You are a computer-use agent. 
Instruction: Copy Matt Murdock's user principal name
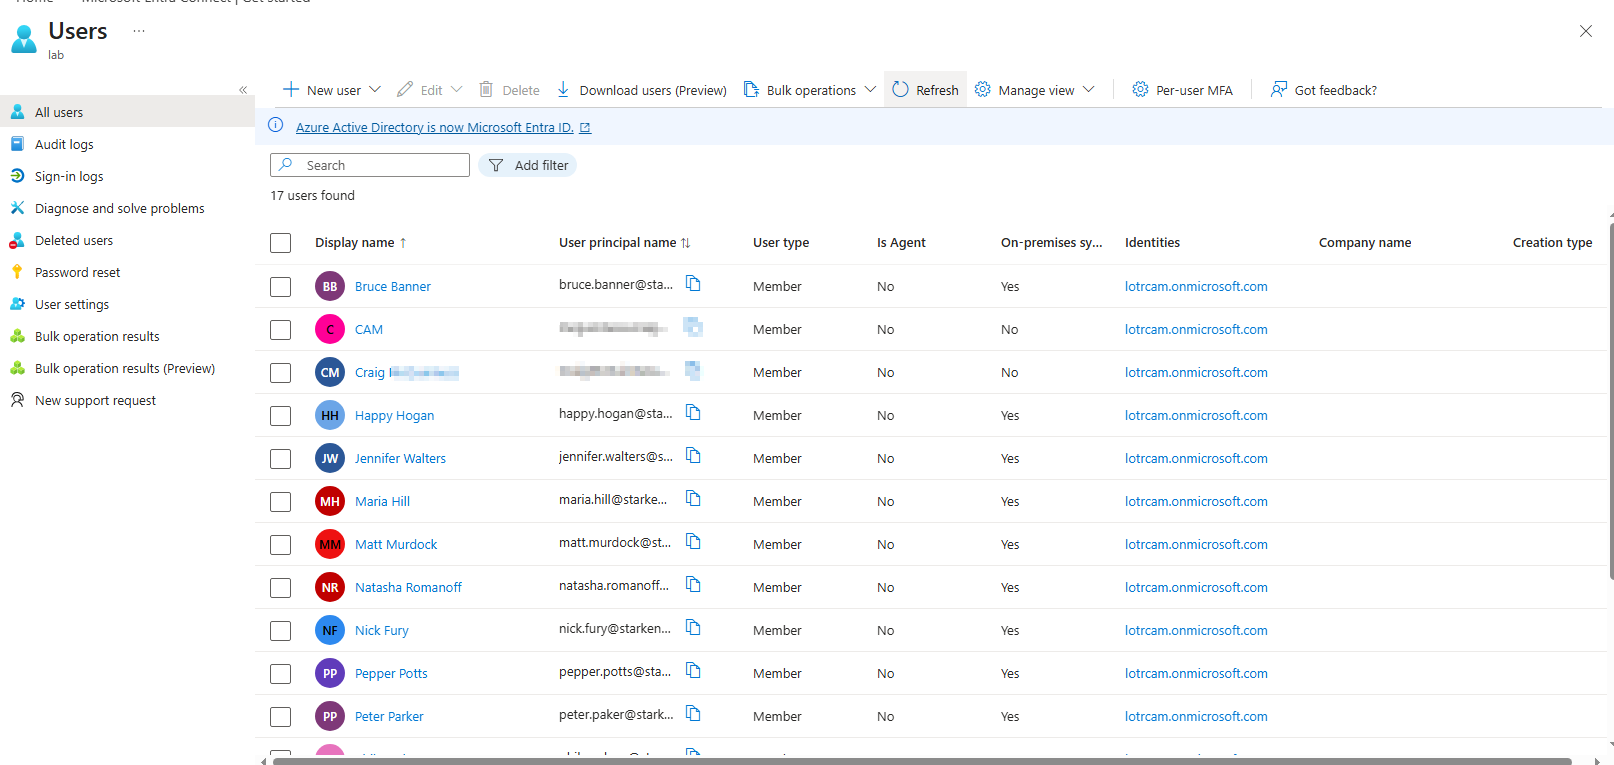(x=693, y=542)
